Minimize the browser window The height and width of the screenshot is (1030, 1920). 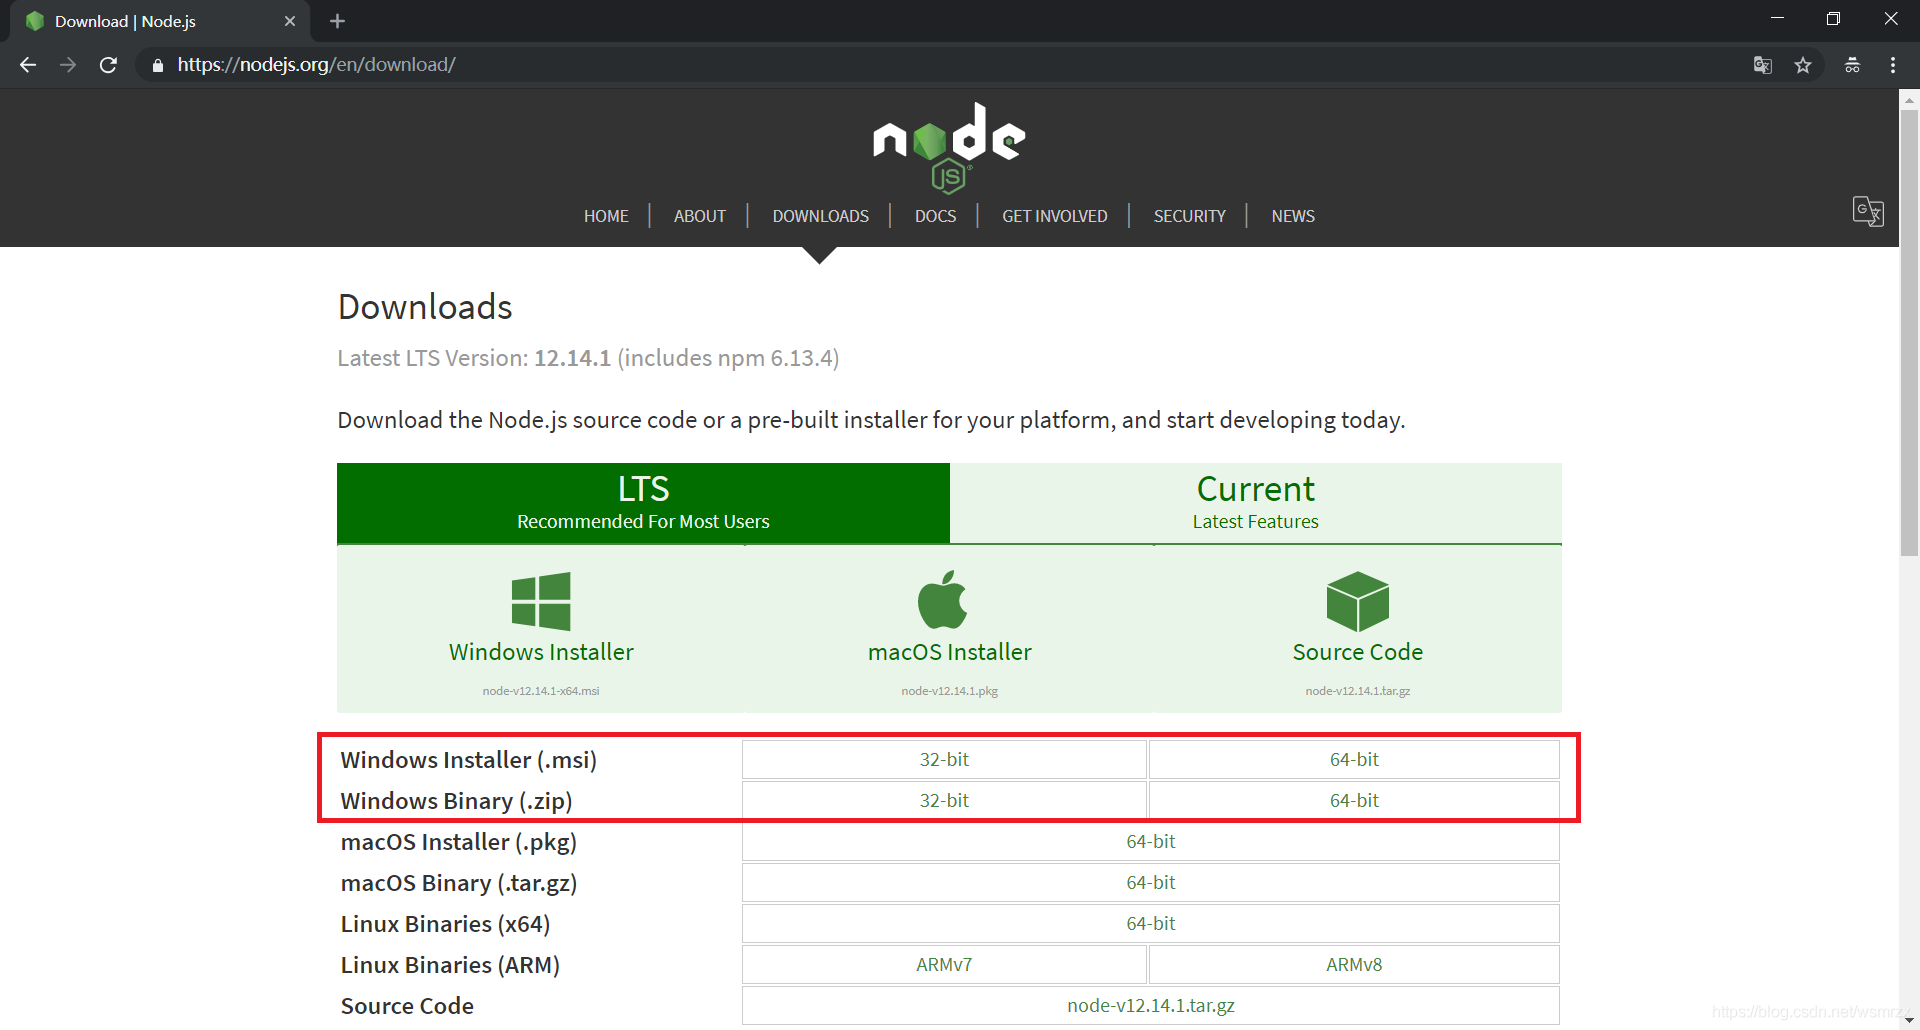(x=1777, y=19)
